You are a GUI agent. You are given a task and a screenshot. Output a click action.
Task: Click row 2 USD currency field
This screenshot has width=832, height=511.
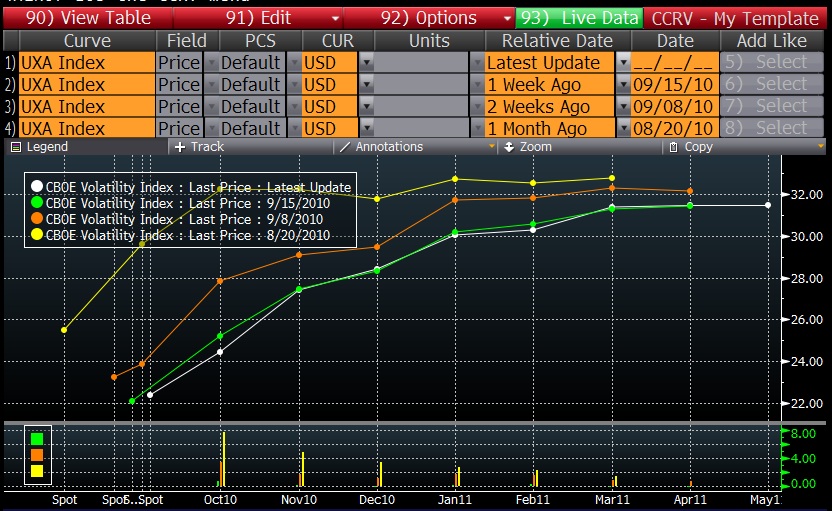[329, 84]
